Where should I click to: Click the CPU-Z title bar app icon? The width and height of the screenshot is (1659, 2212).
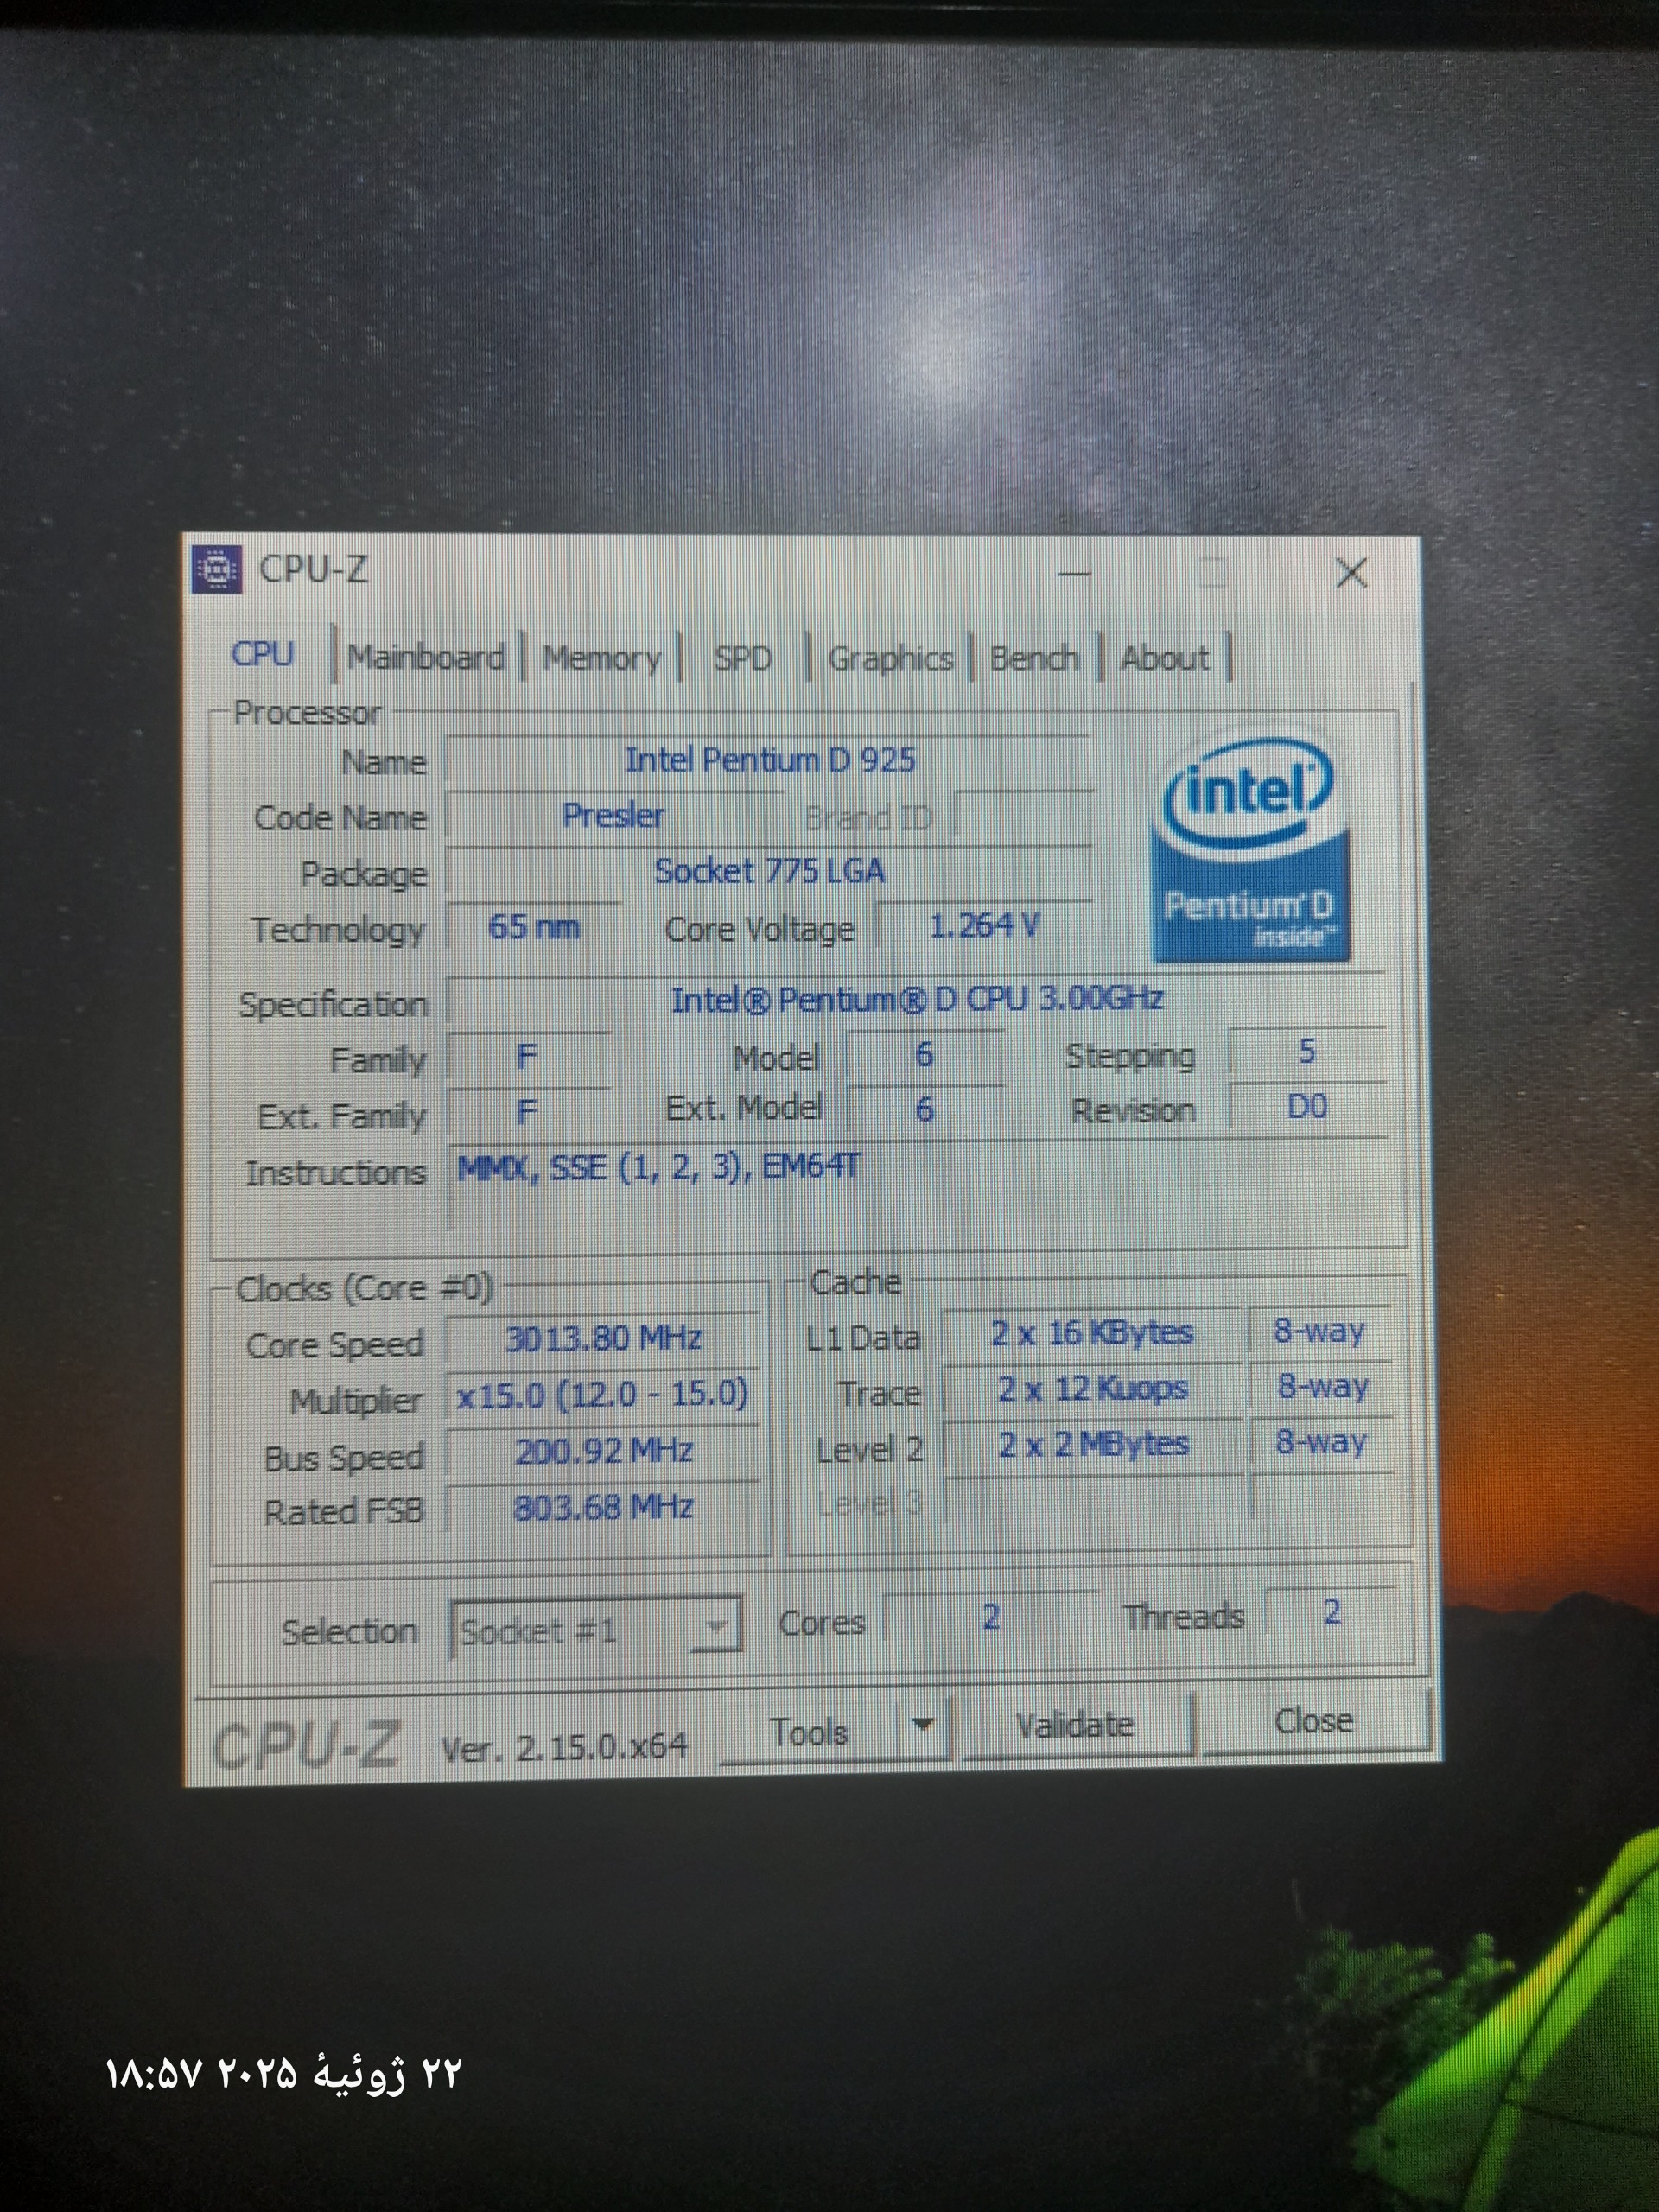217,569
